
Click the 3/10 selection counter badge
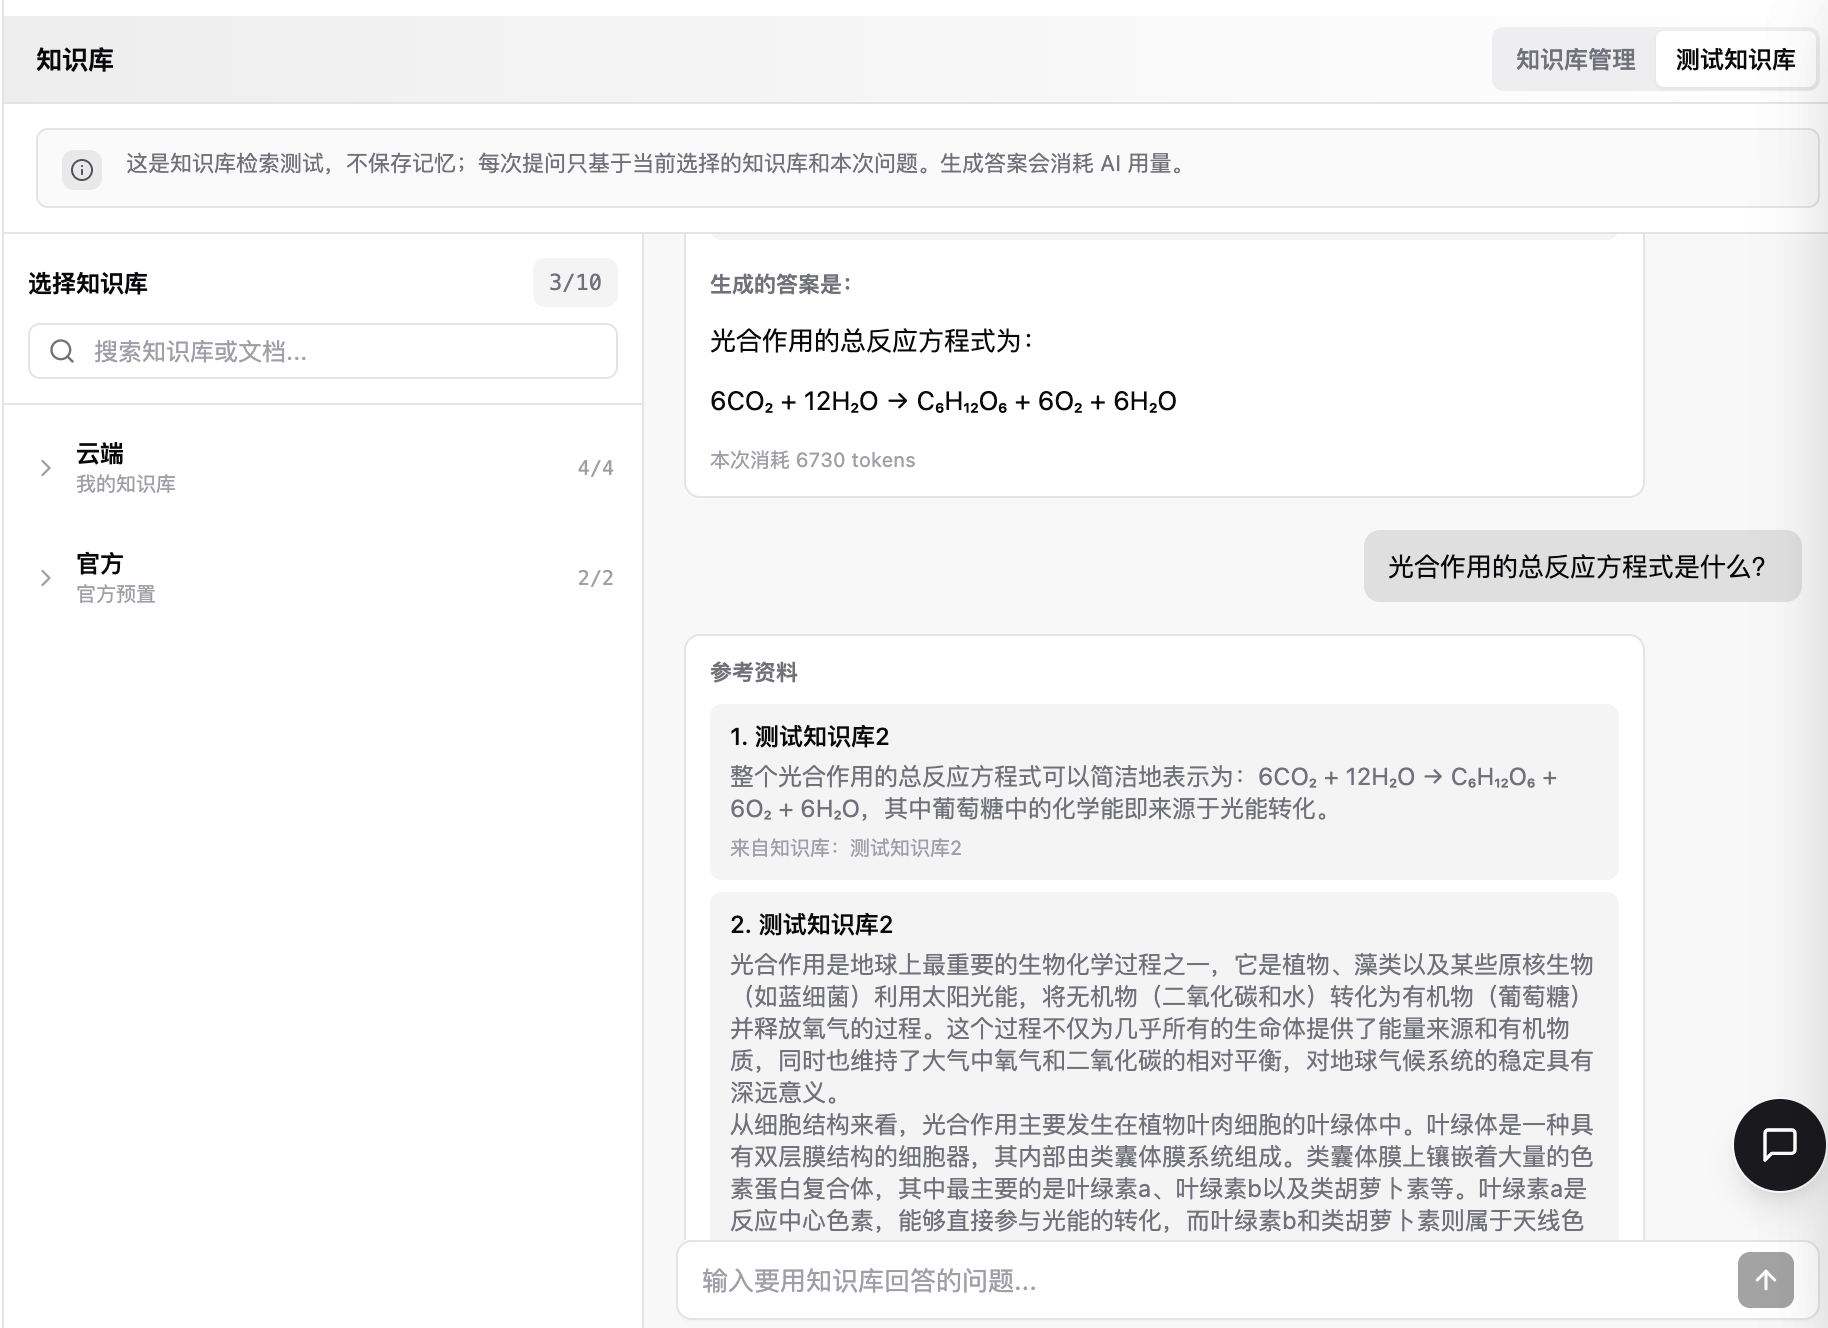point(575,283)
